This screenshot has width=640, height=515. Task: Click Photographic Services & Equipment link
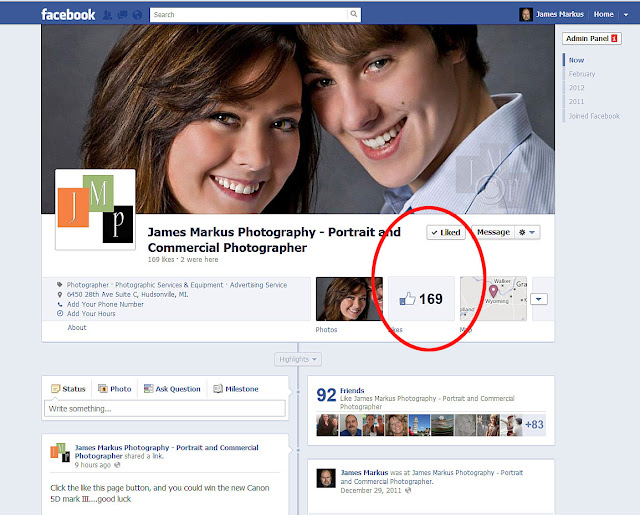click(169, 285)
